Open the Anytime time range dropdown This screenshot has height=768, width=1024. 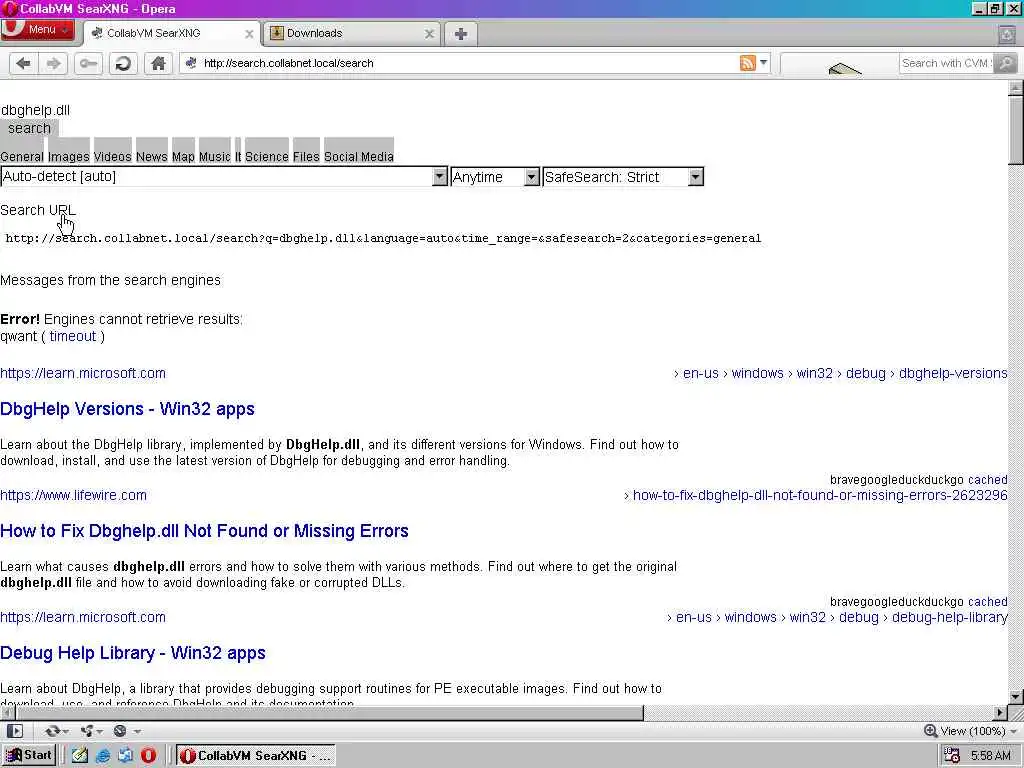[x=495, y=177]
